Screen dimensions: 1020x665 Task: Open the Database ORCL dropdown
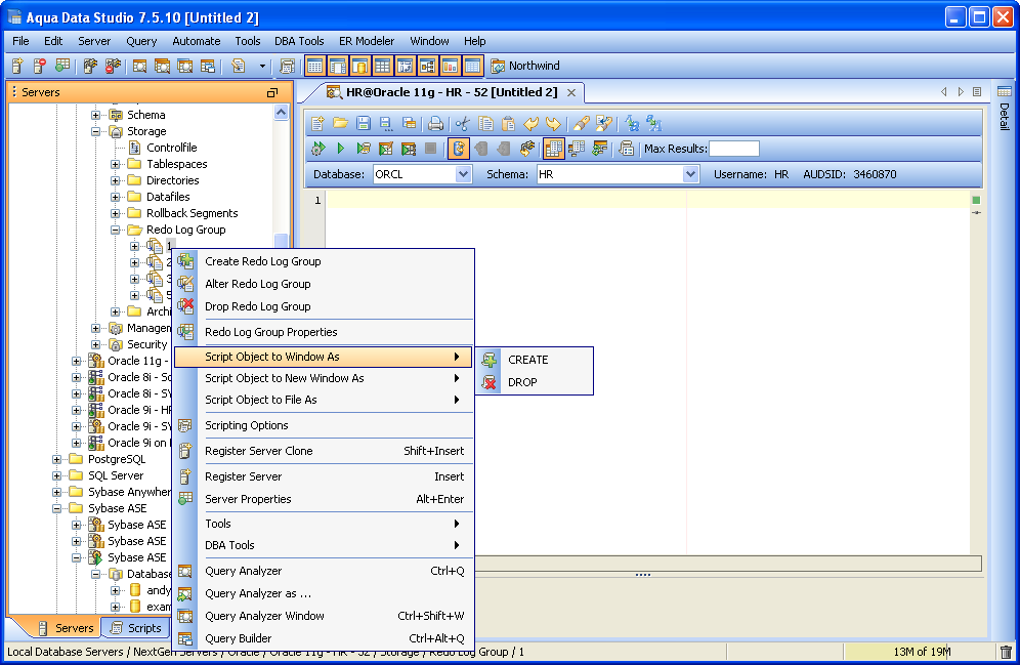point(463,174)
